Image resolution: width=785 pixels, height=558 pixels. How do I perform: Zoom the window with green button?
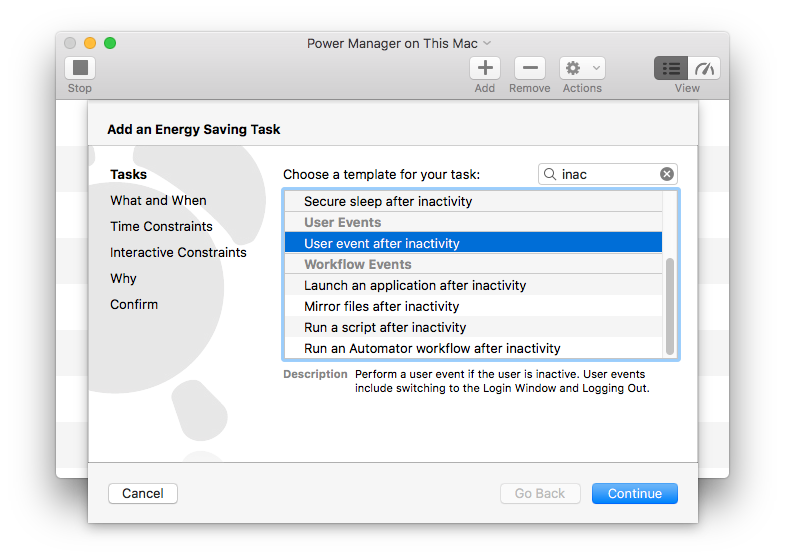[110, 43]
